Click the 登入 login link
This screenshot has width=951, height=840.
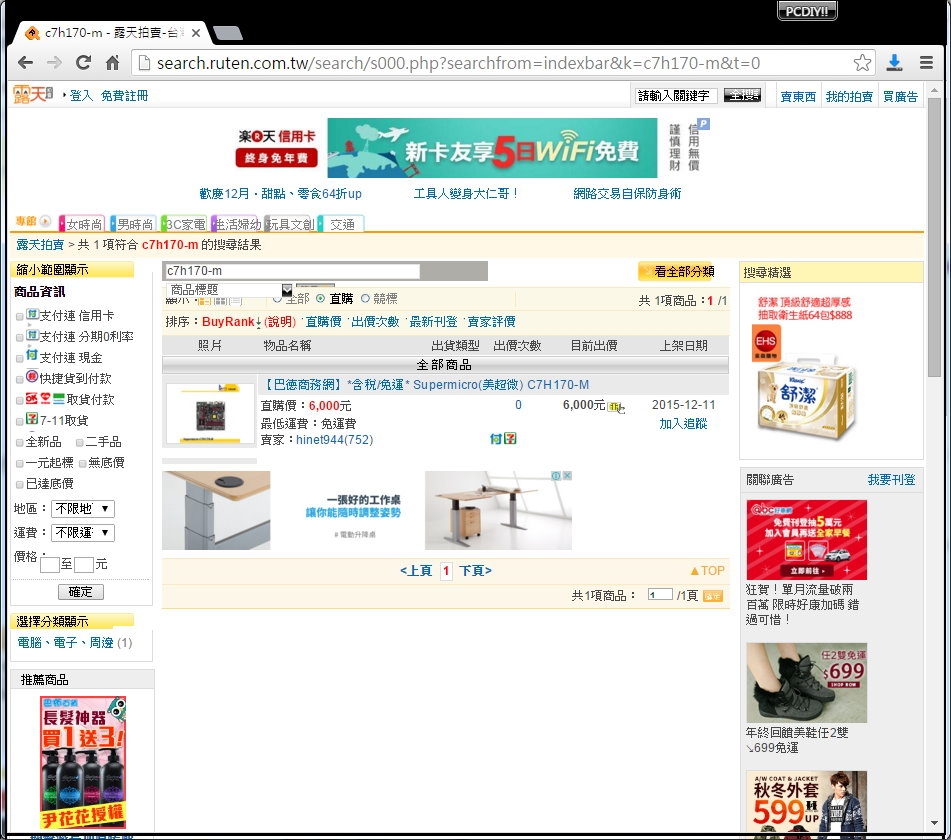tap(81, 96)
